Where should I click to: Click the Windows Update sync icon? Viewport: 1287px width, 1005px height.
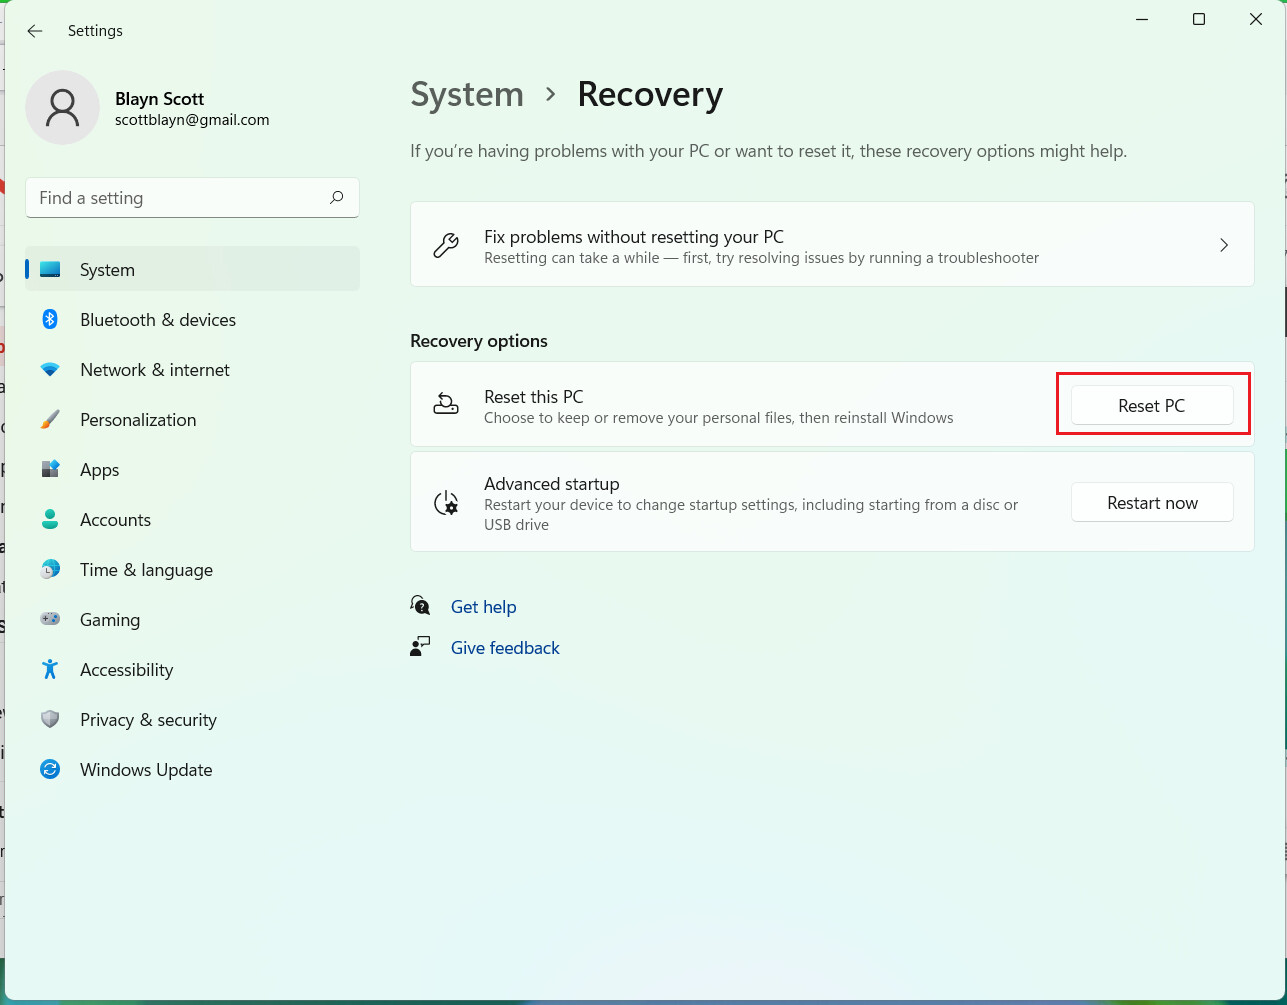(50, 769)
